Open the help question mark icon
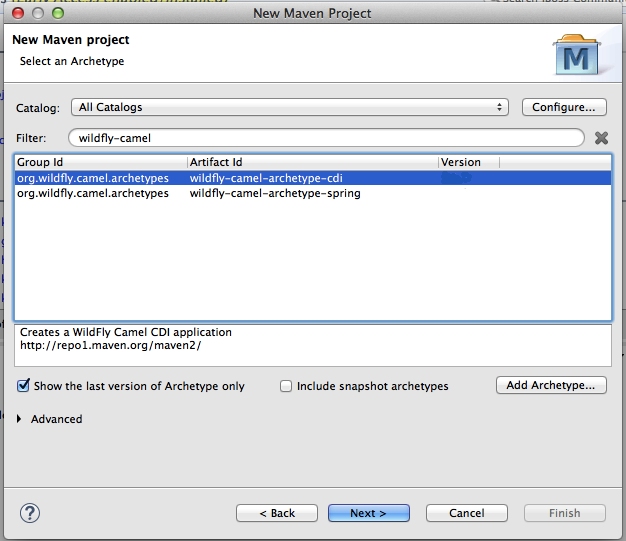This screenshot has width=626, height=541. [x=30, y=513]
